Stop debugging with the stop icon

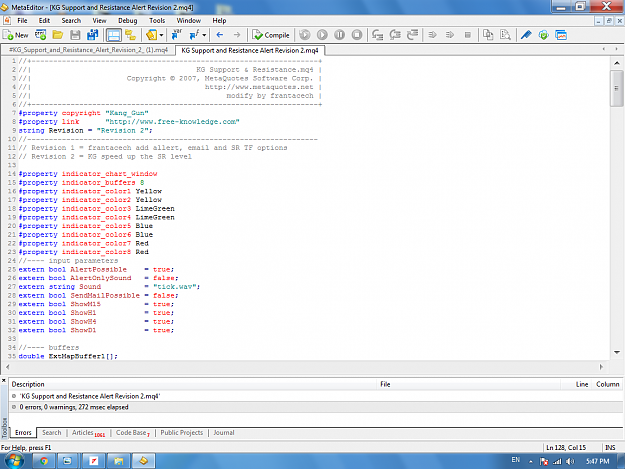point(357,35)
